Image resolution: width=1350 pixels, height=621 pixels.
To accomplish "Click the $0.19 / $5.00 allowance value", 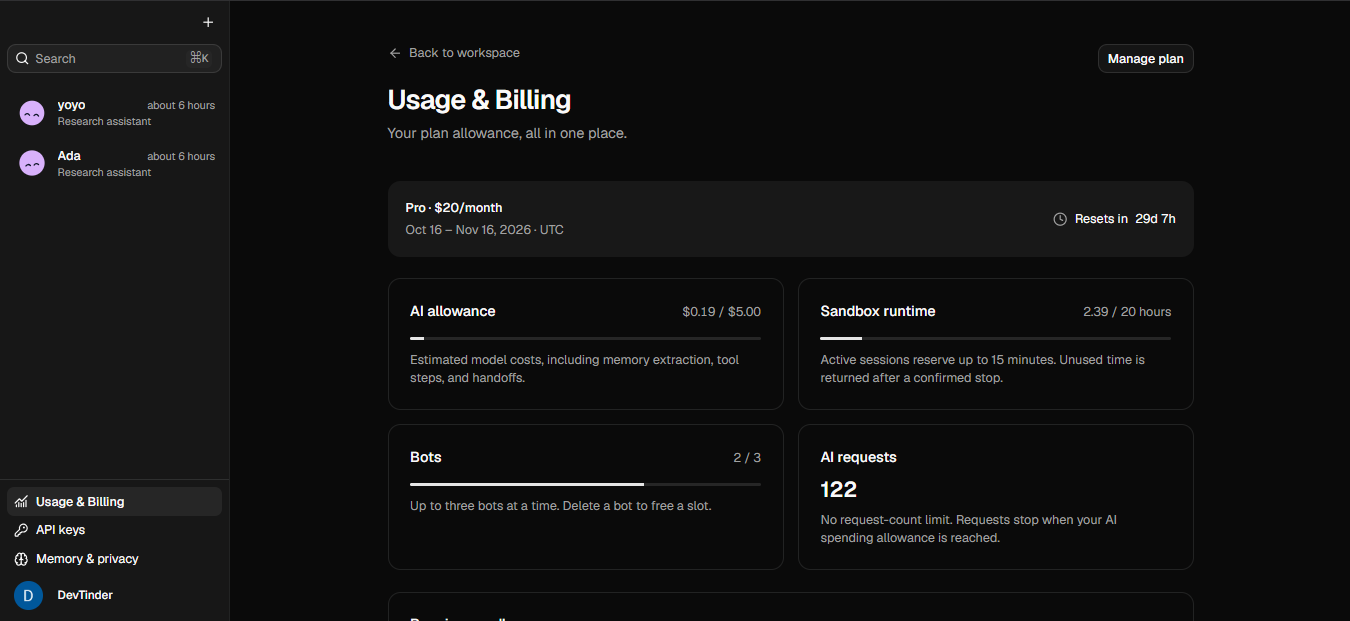I will (721, 312).
